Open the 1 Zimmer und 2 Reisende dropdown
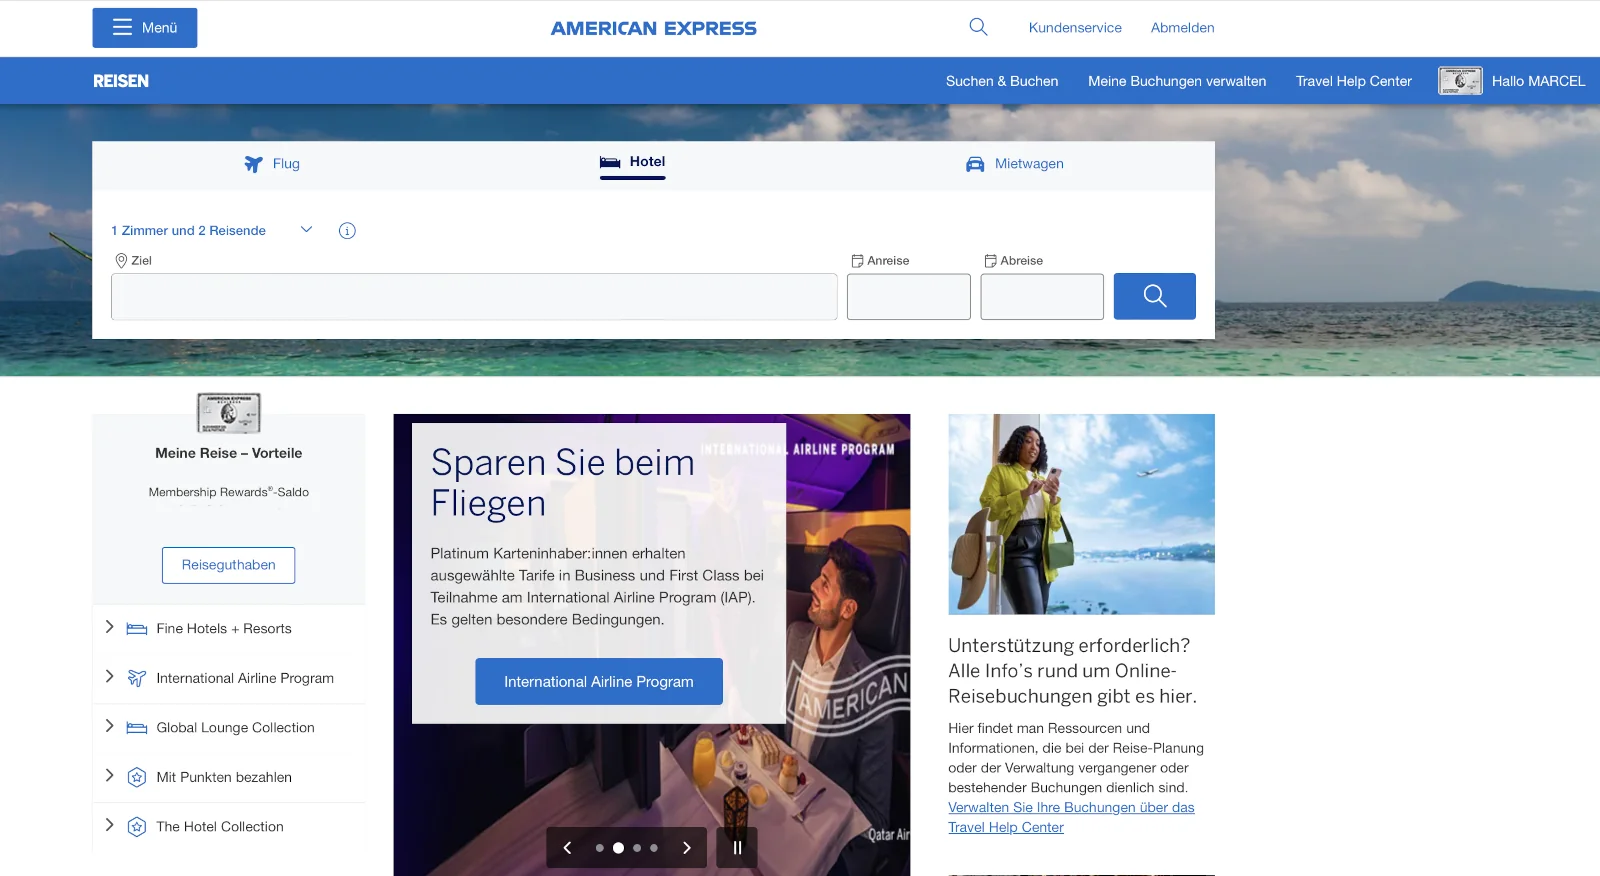Screen dimensions: 1600x876 tap(212, 231)
